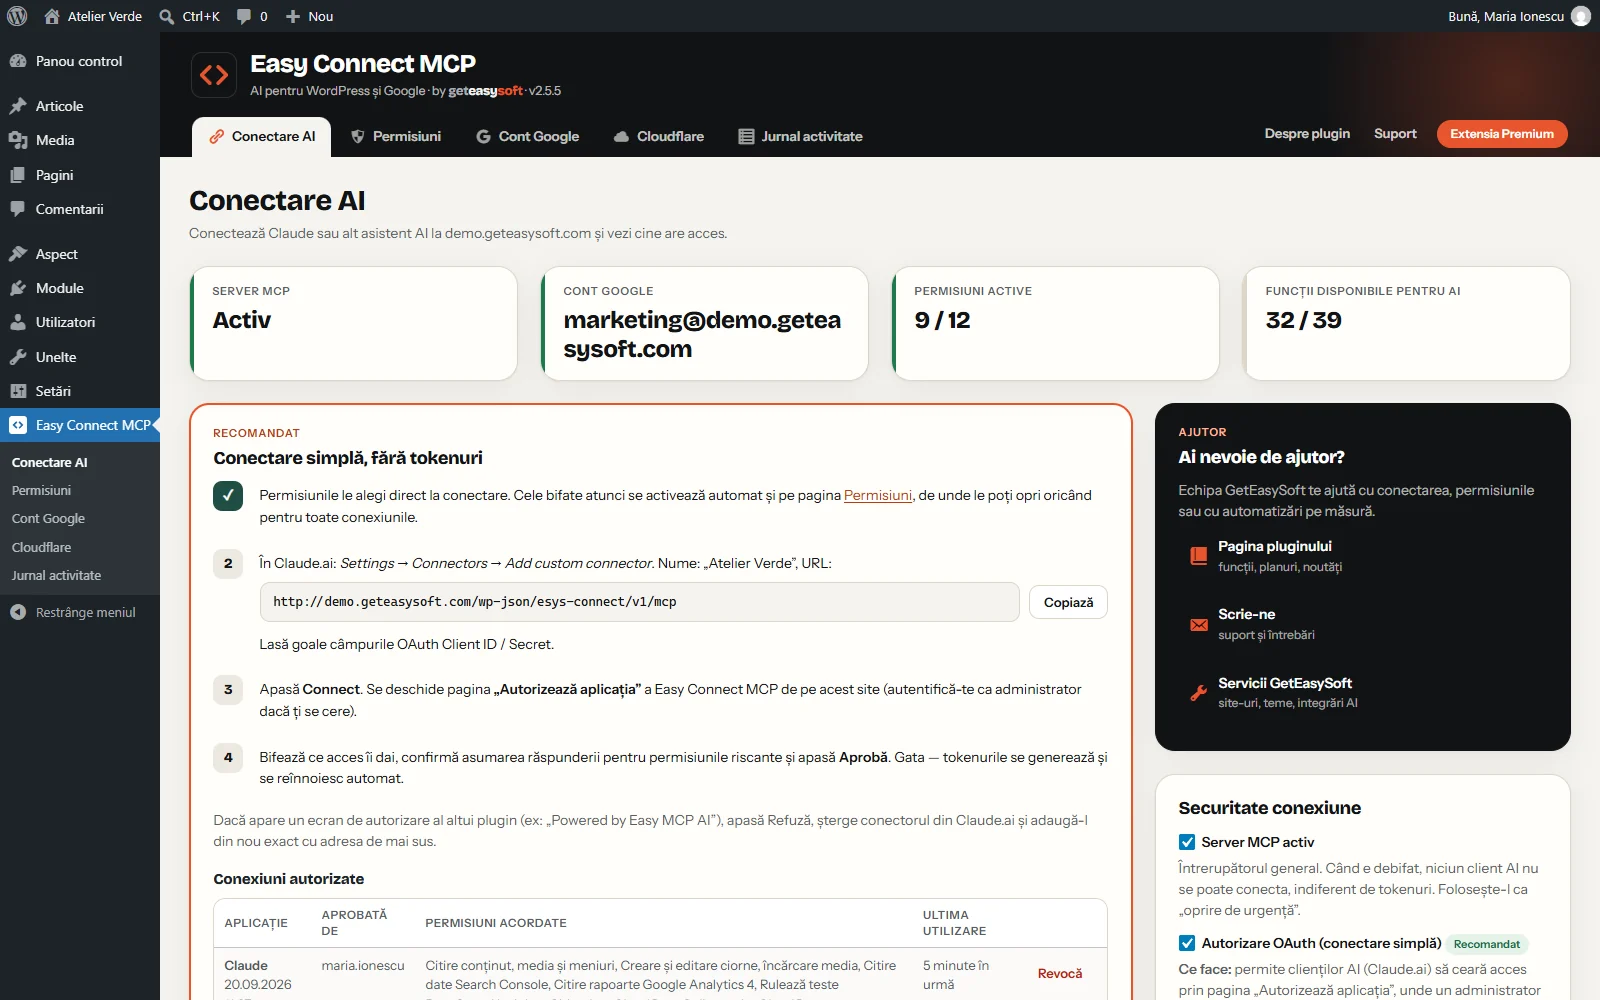Click the Conexiuni autorizate heading
1600x1000 pixels.
(289, 879)
